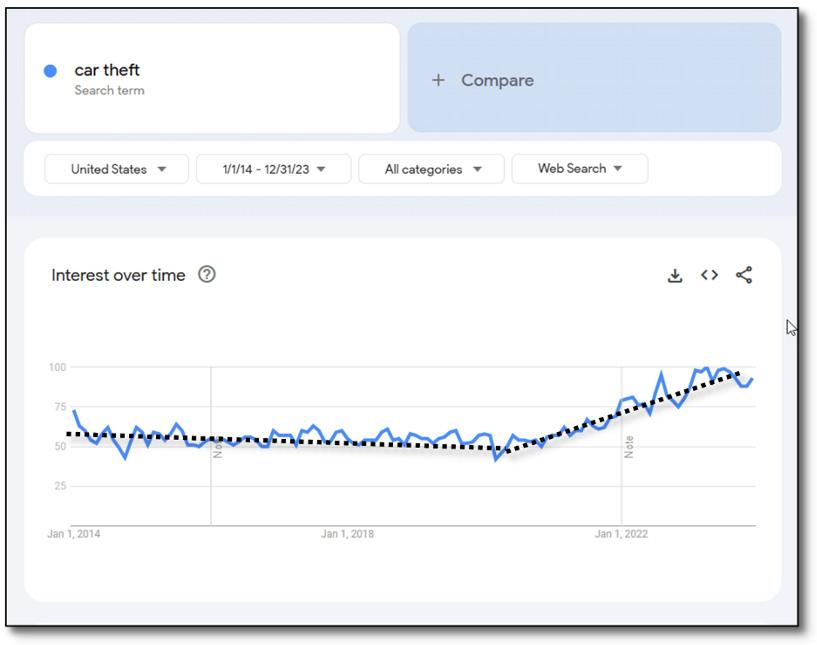This screenshot has height=645, width=817.
Task: Download the Interest over time CSV
Action: click(675, 276)
